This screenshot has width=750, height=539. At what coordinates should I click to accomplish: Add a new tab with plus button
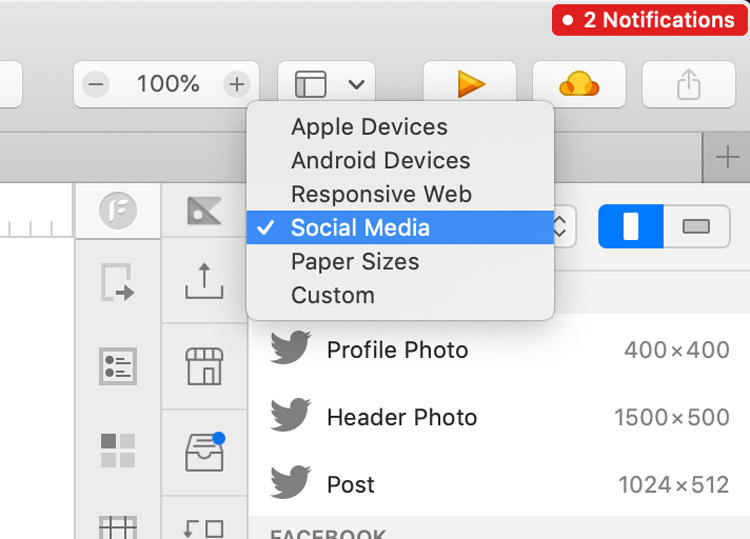pos(728,157)
